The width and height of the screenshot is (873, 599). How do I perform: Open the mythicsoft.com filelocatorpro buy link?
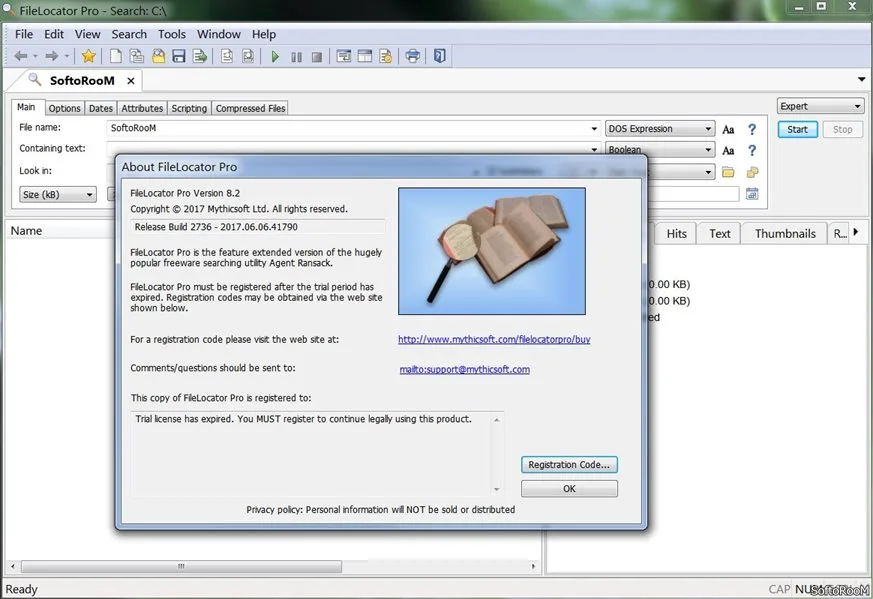pos(494,339)
